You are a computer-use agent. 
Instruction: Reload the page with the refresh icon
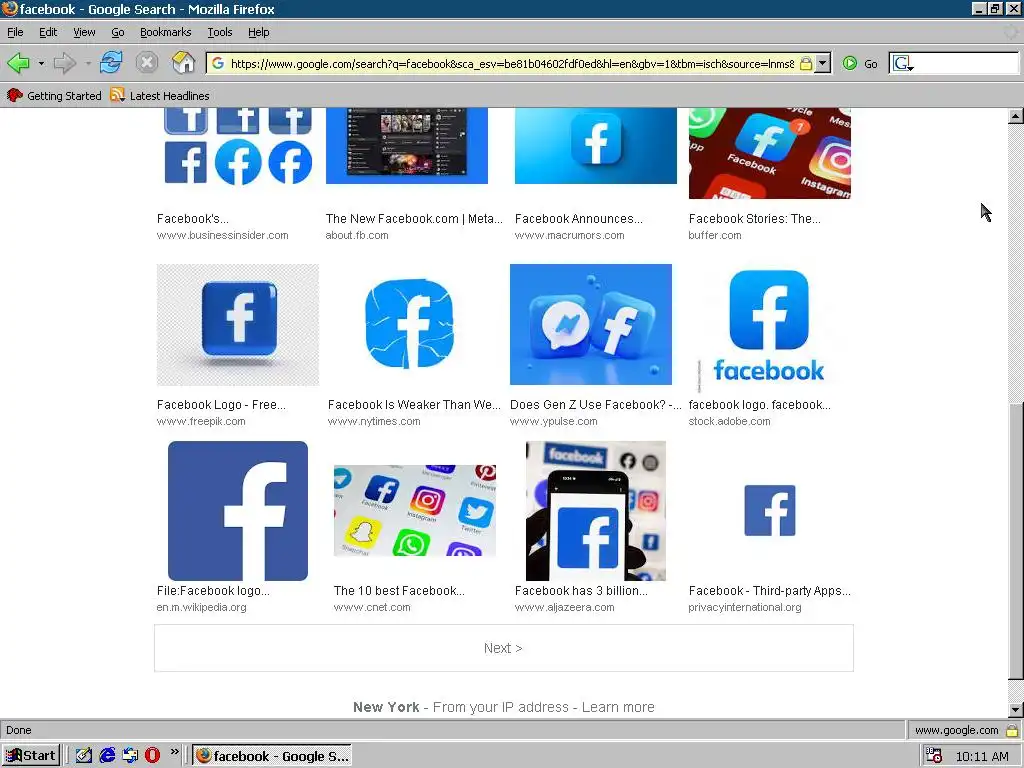111,63
